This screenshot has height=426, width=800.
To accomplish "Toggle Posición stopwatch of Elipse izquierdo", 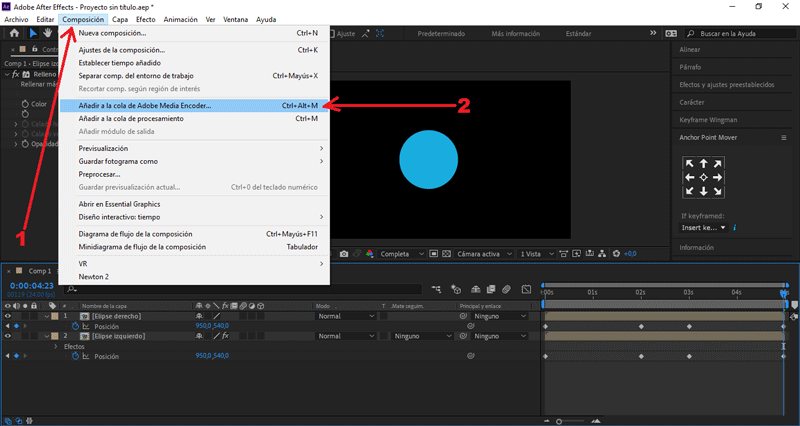I will [x=76, y=356].
